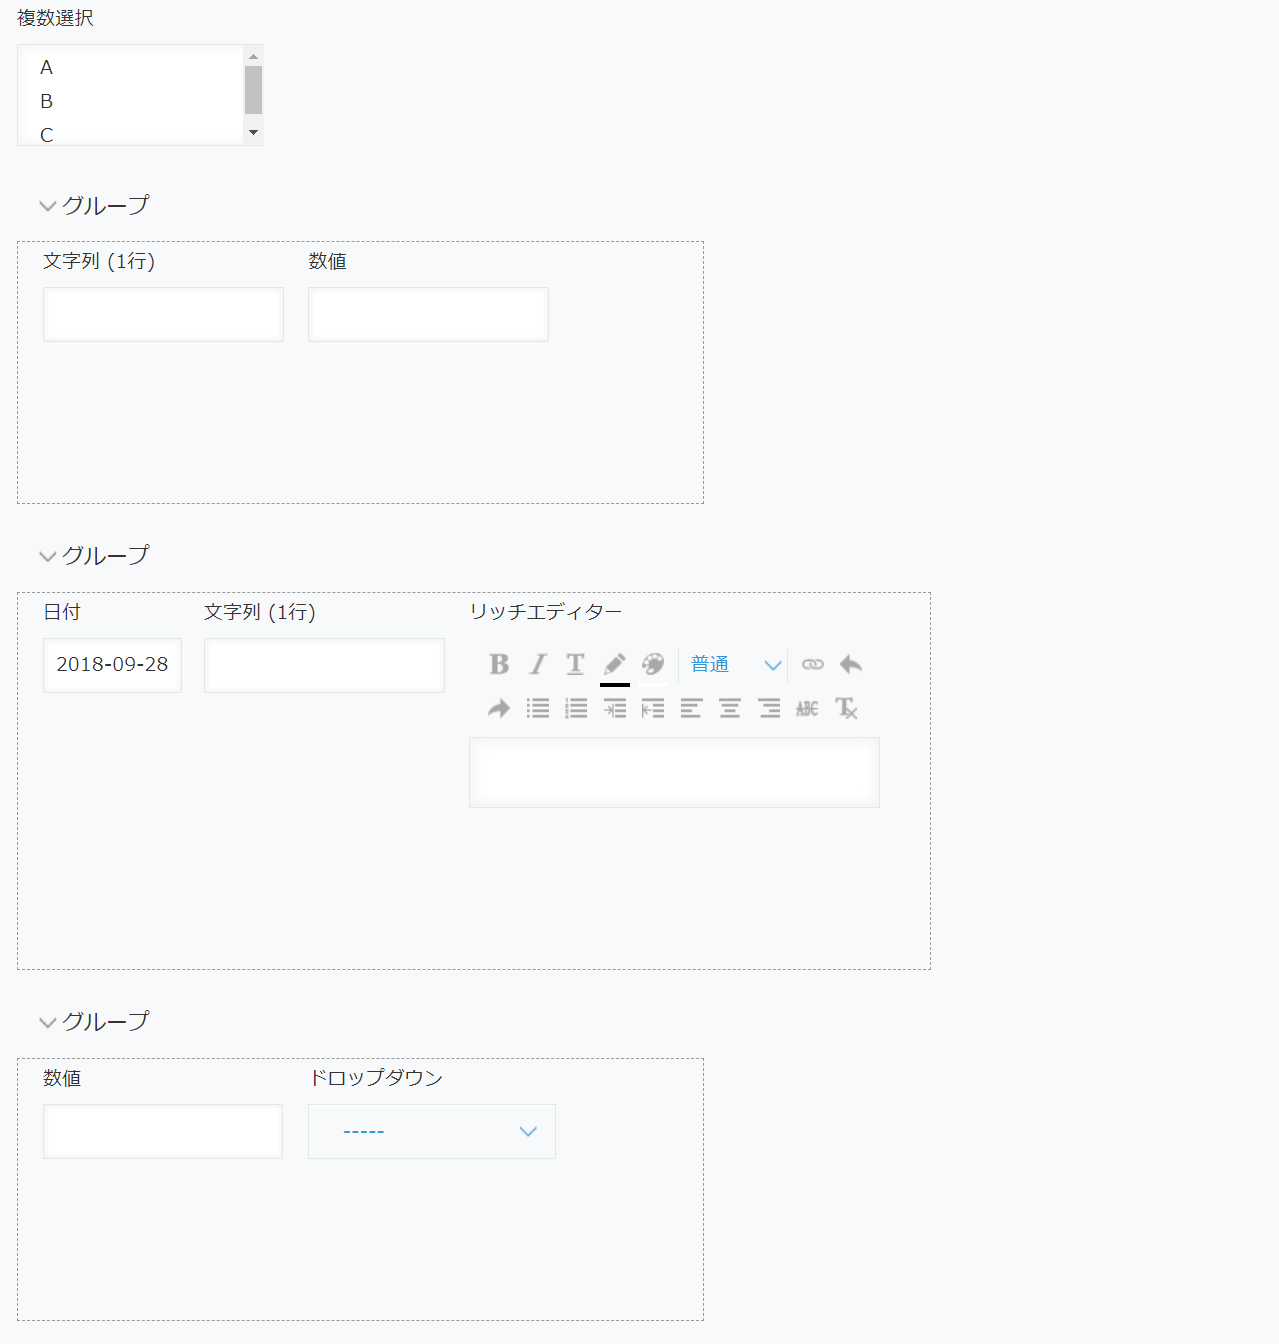Select option C in 複数選択 list
Screen dimensions: 1279x1344
click(x=131, y=134)
